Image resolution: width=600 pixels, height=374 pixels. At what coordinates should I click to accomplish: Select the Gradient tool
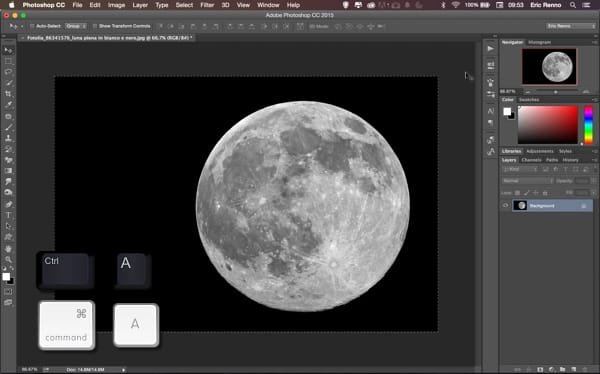pos(8,171)
